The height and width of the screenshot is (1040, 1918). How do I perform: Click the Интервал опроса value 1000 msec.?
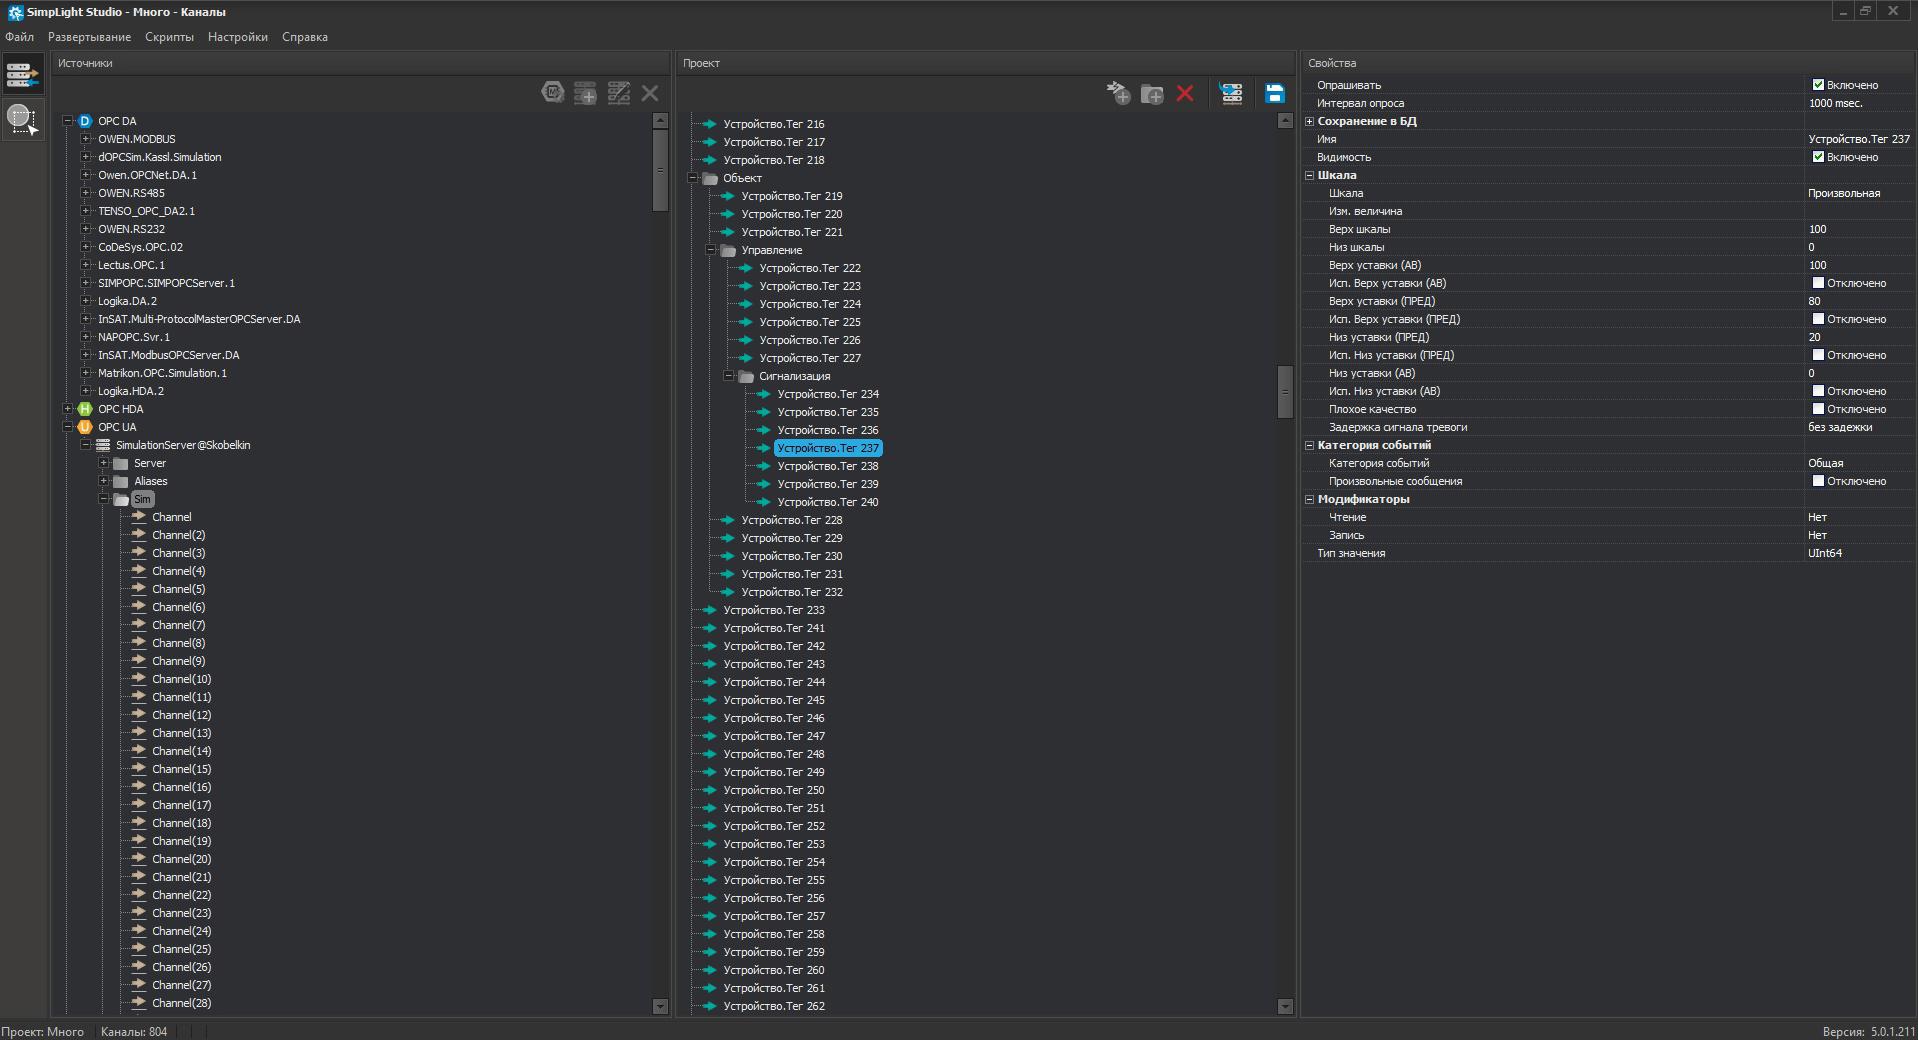click(x=1858, y=103)
